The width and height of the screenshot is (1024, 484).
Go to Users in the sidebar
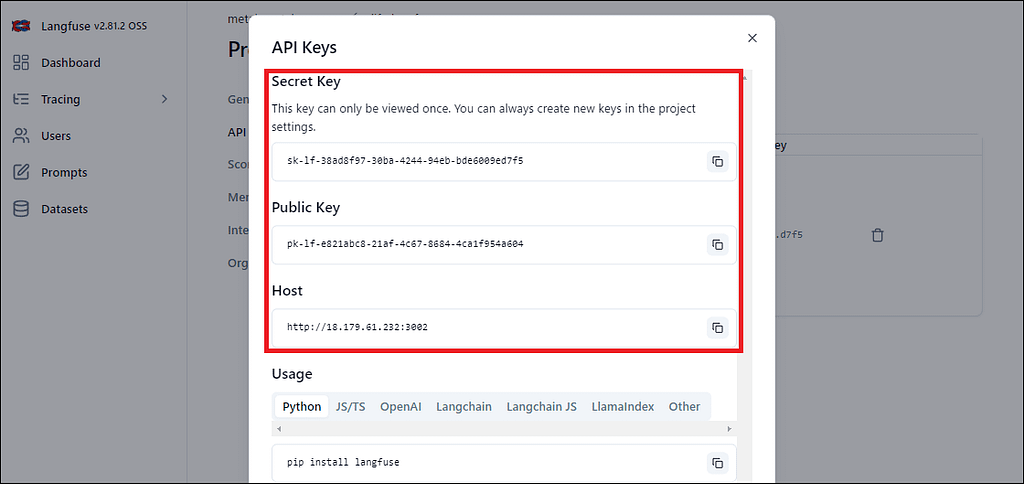click(56, 136)
